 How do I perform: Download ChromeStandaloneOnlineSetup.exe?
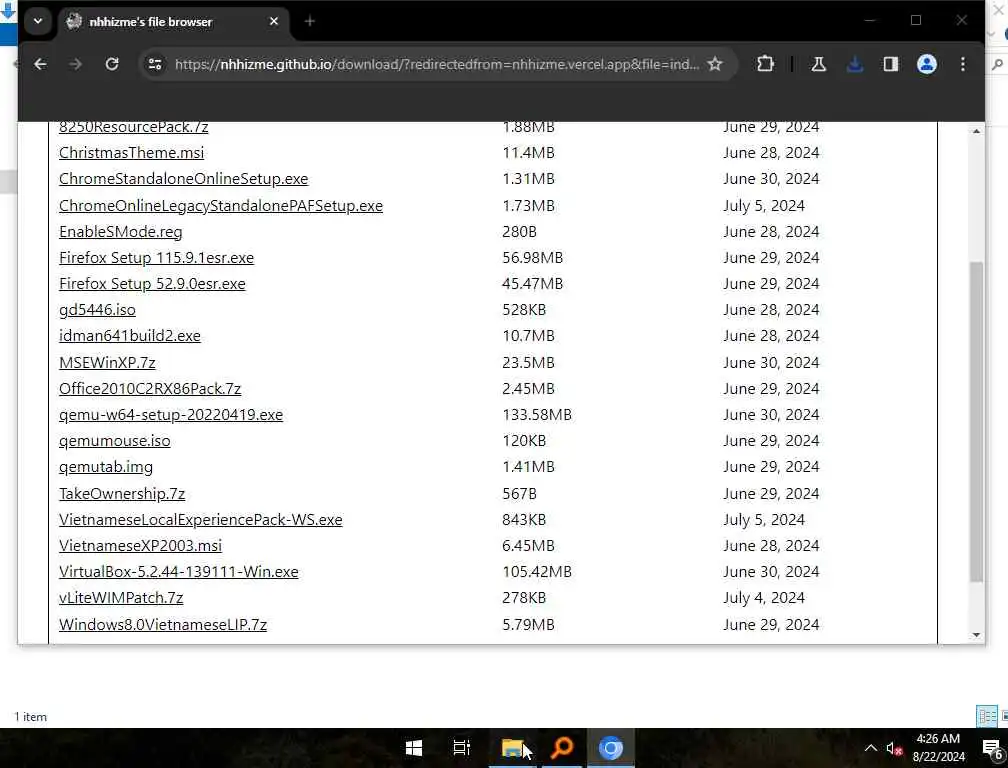click(183, 179)
